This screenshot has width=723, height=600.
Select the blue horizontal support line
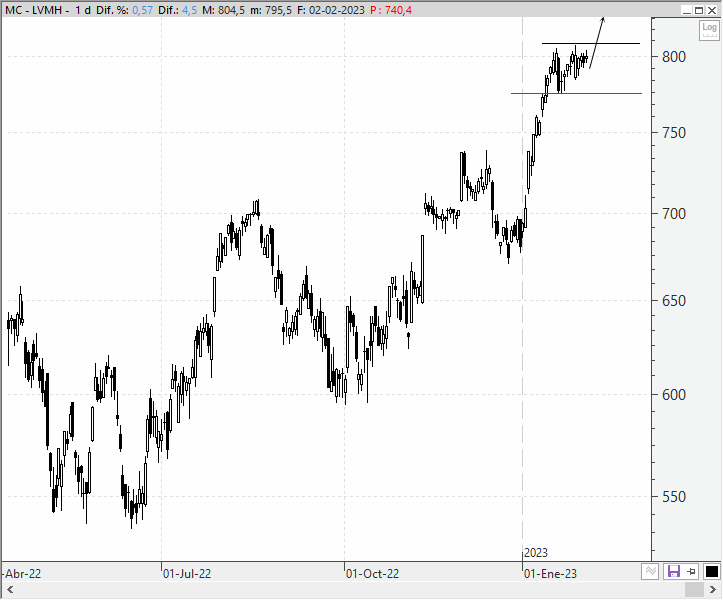click(576, 94)
